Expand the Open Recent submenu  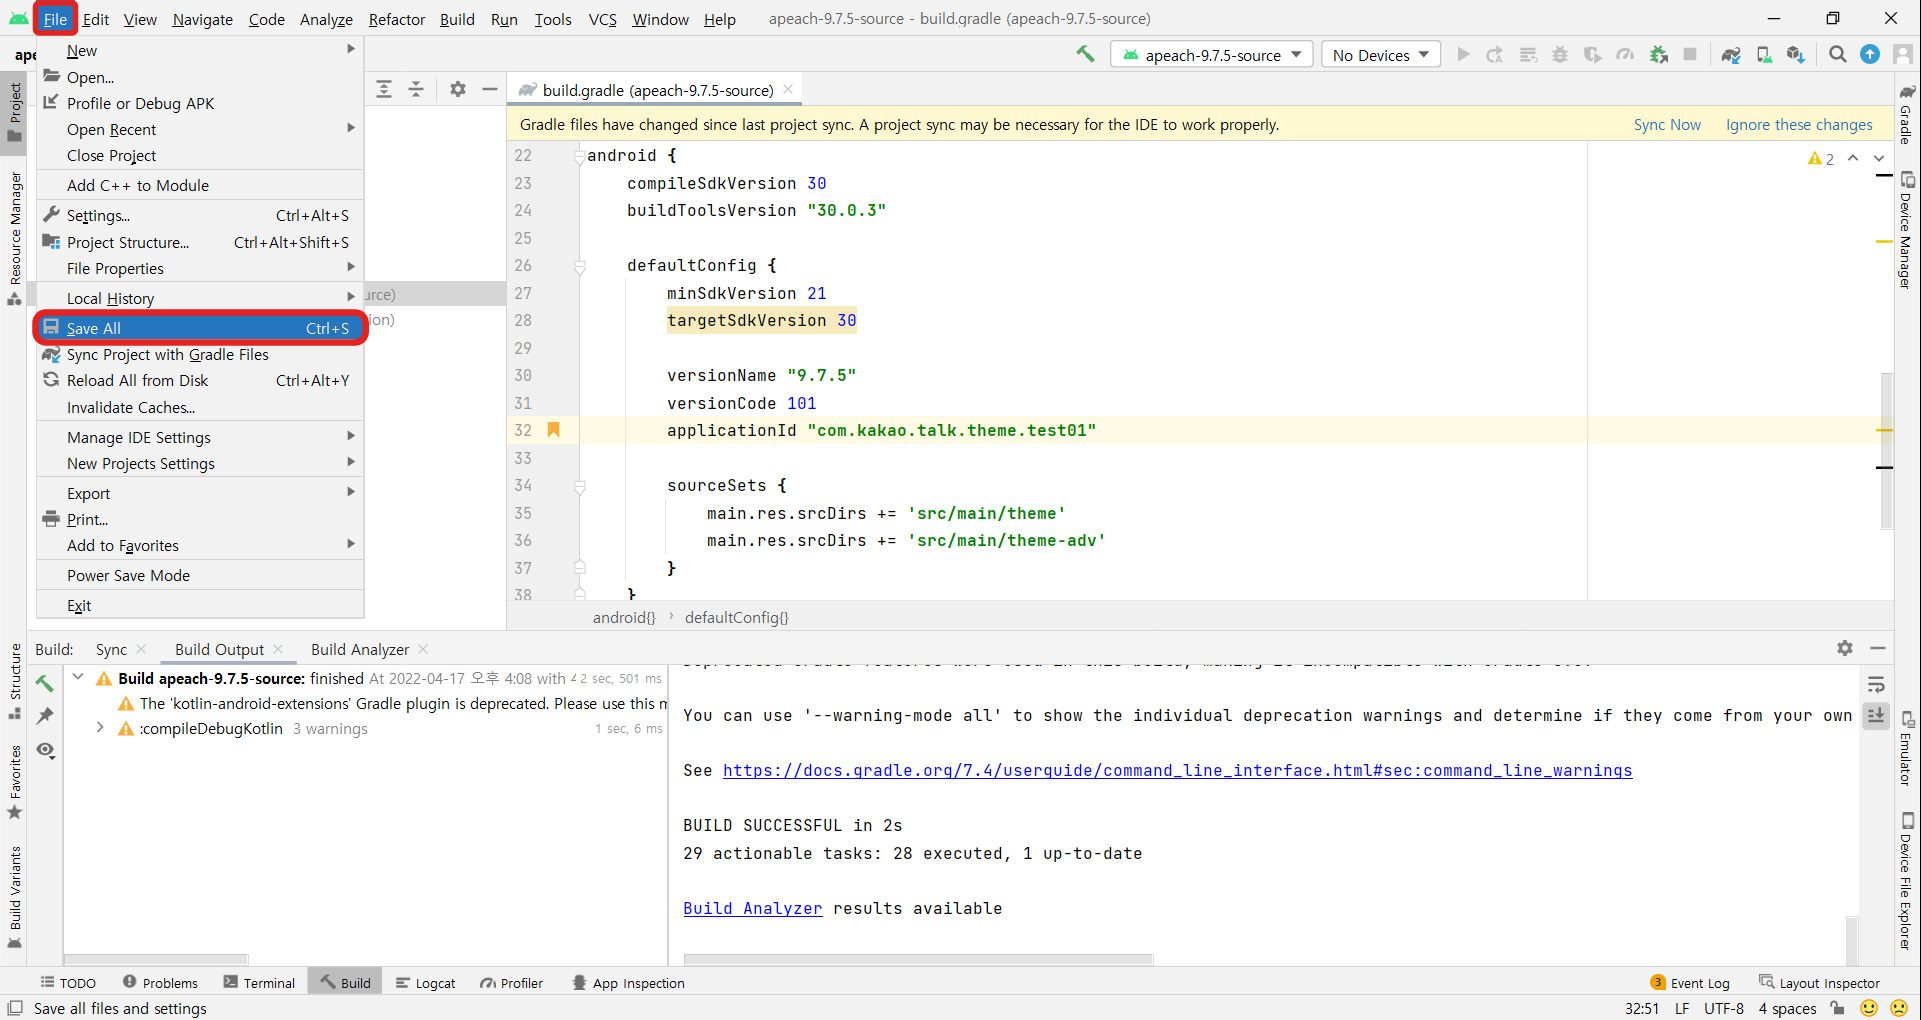pyautogui.click(x=200, y=129)
